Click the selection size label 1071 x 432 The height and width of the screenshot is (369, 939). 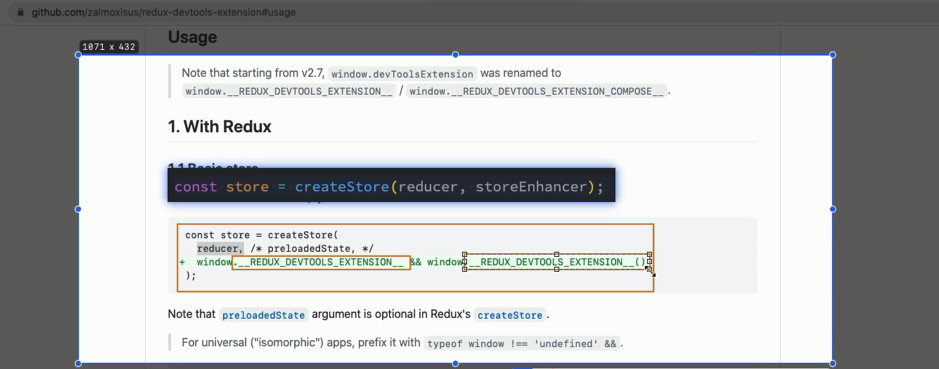tap(109, 47)
